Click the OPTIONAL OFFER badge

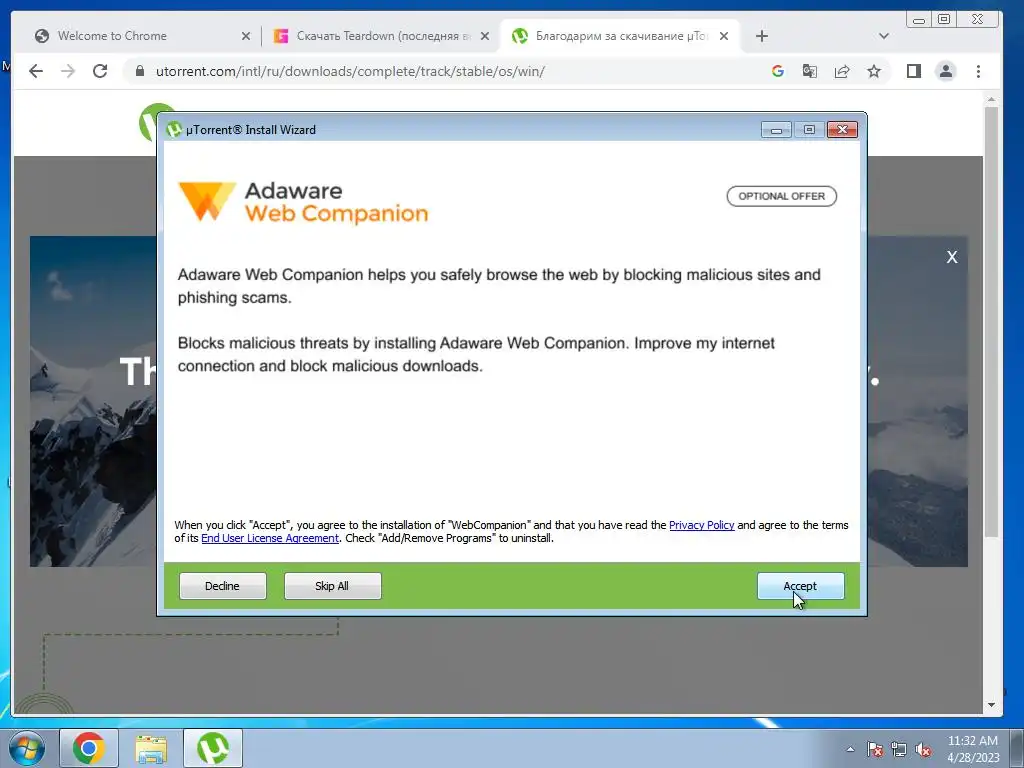pos(782,196)
